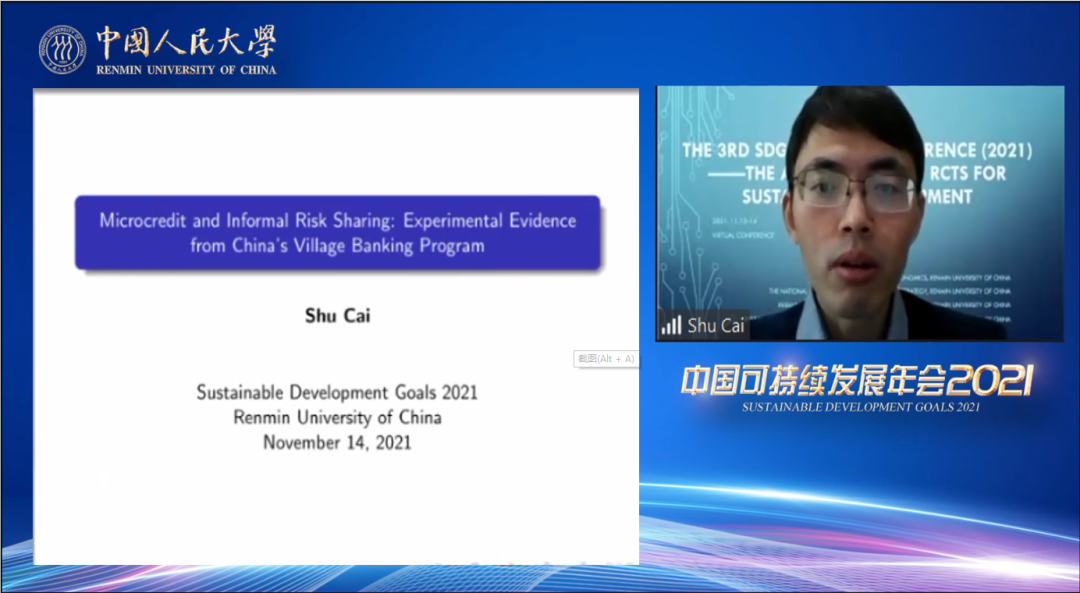Click the signal strength bars icon
1080x593 pixels.
click(x=671, y=326)
